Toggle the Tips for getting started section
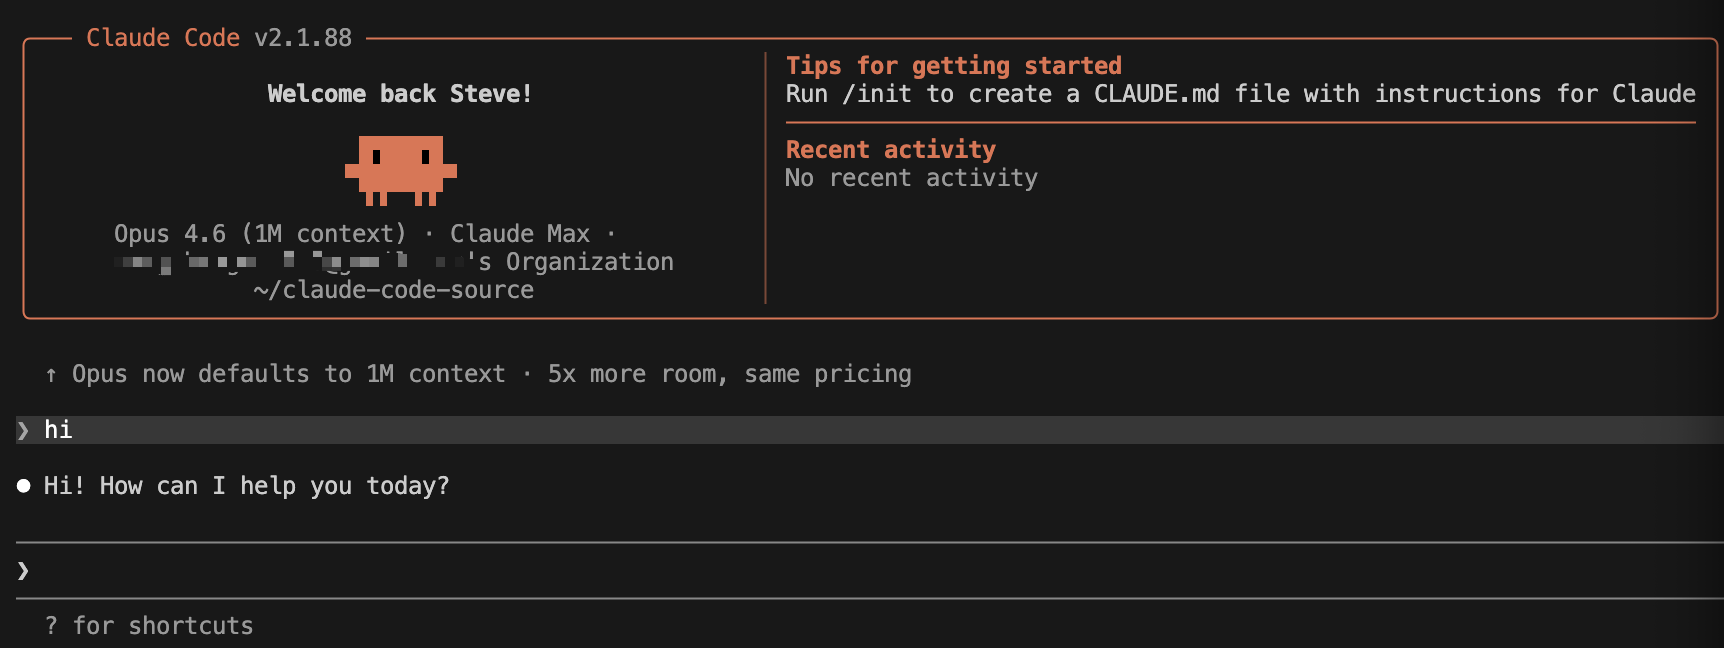The width and height of the screenshot is (1724, 648). click(x=953, y=65)
